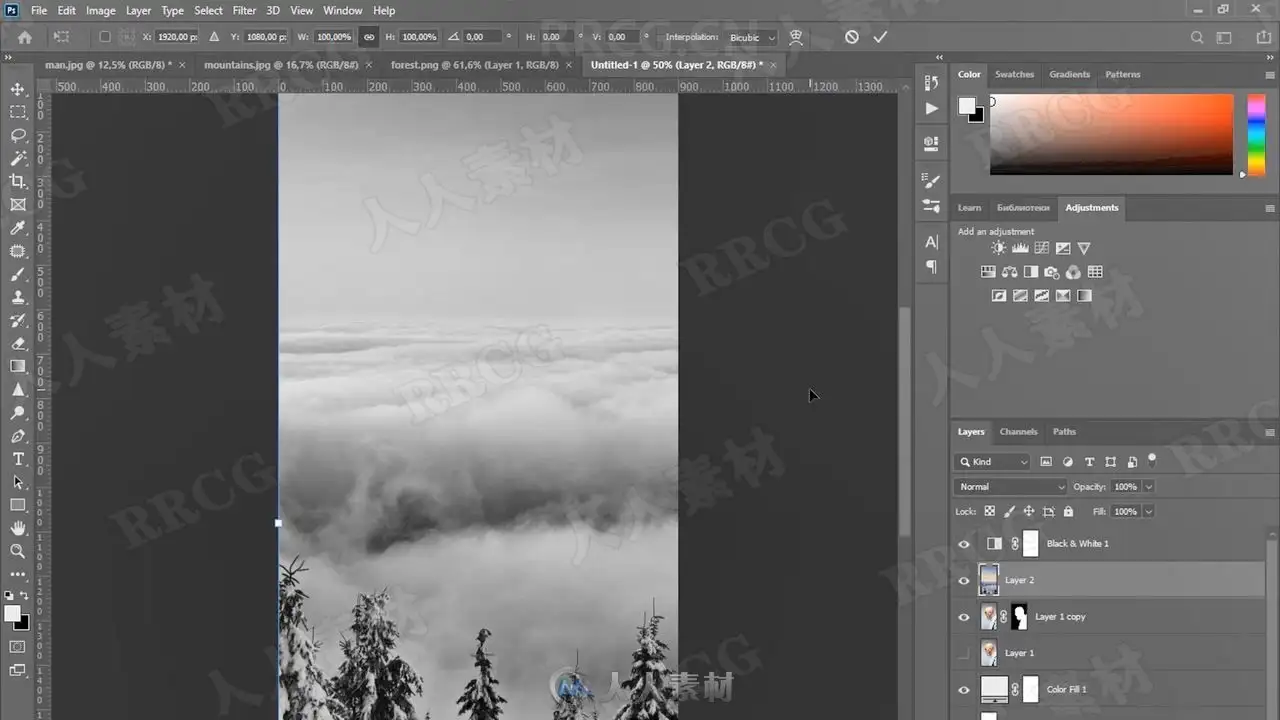Toggle the reference point checkbox
The width and height of the screenshot is (1280, 720).
tap(105, 37)
